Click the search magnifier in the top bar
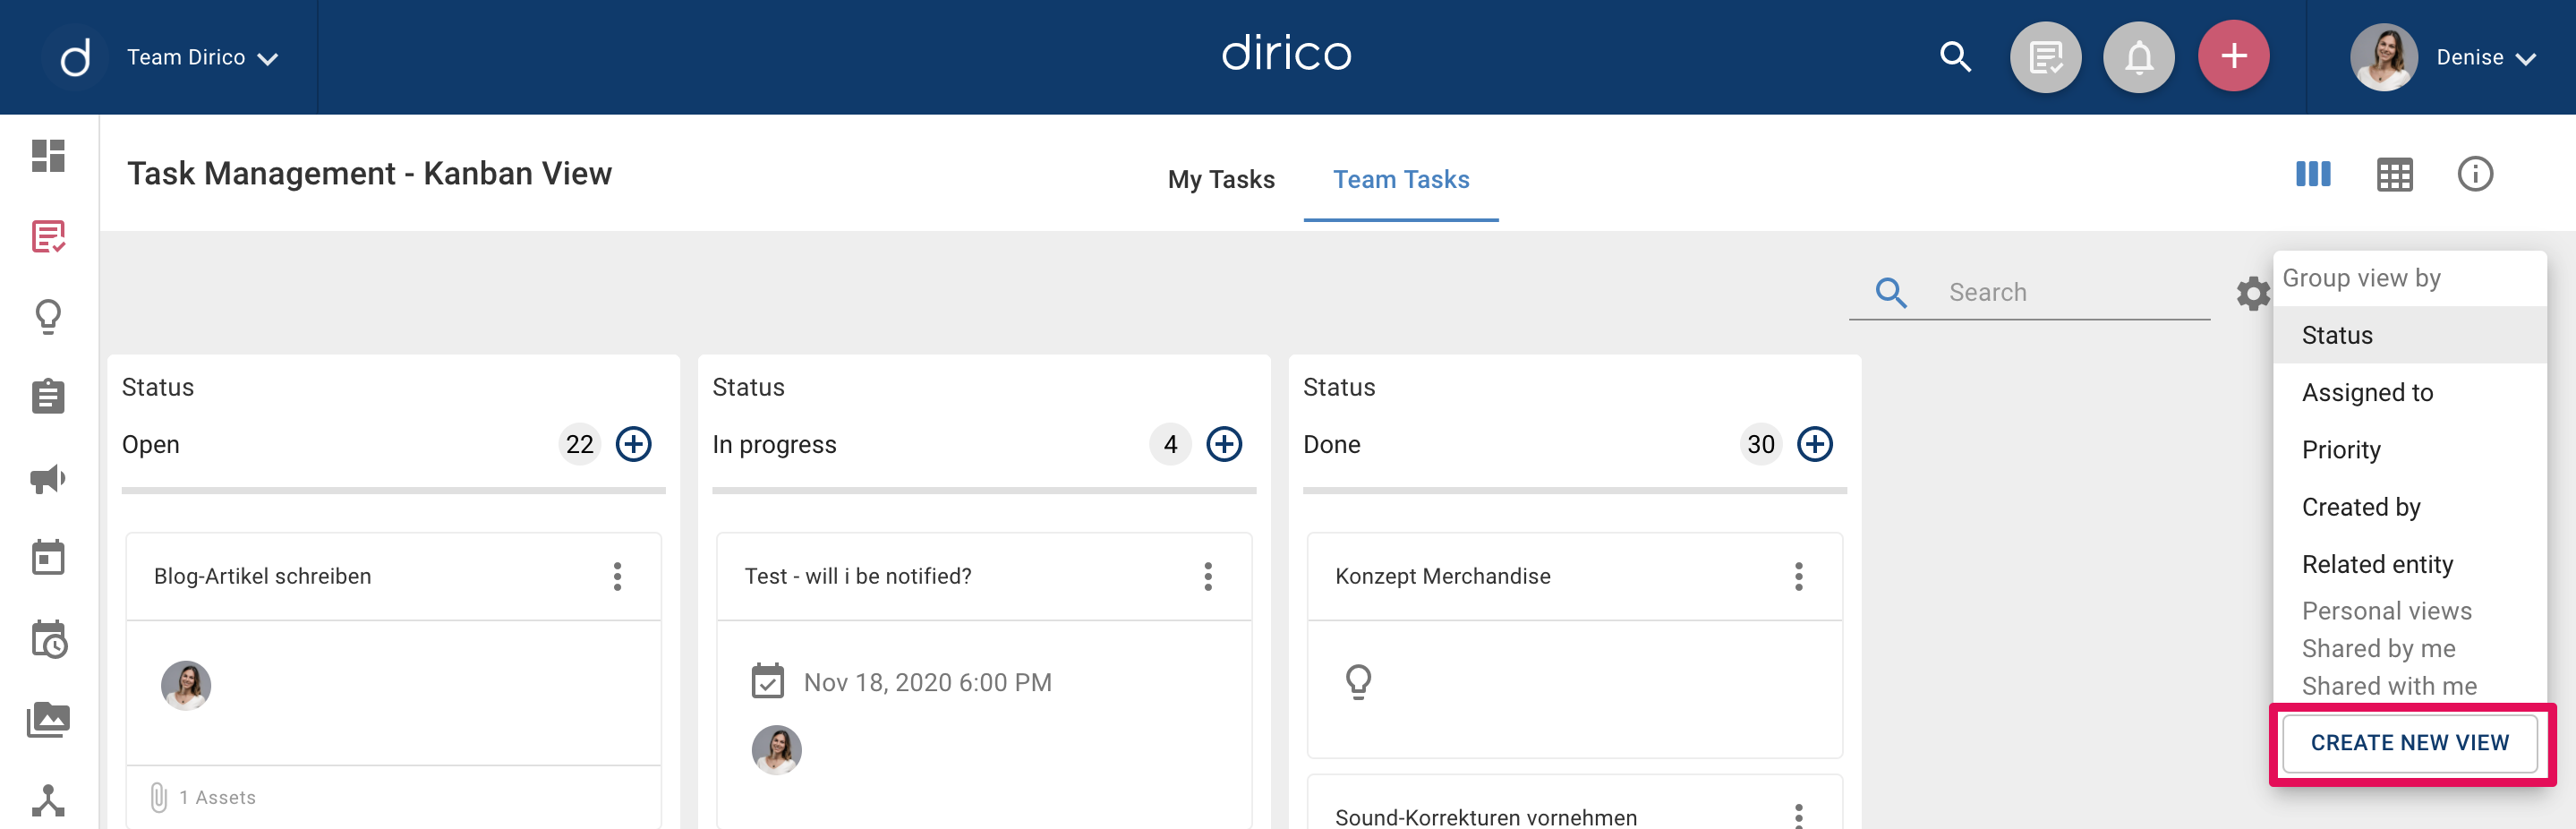This screenshot has width=2576, height=829. coord(1955,57)
